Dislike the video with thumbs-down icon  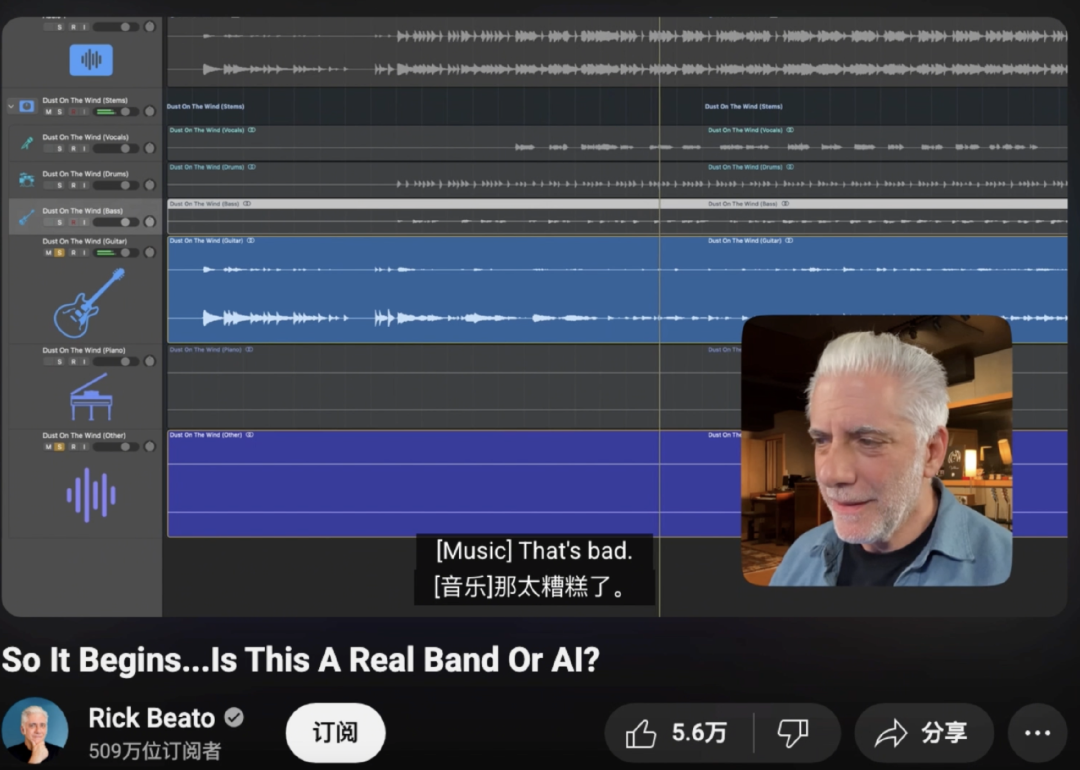click(x=793, y=733)
